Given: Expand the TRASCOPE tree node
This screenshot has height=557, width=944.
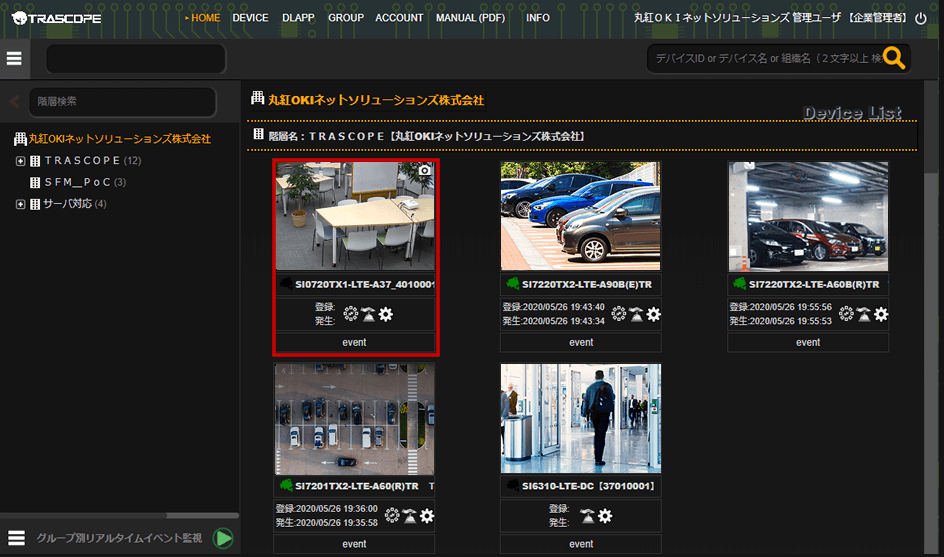Looking at the screenshot, I should [x=20, y=161].
